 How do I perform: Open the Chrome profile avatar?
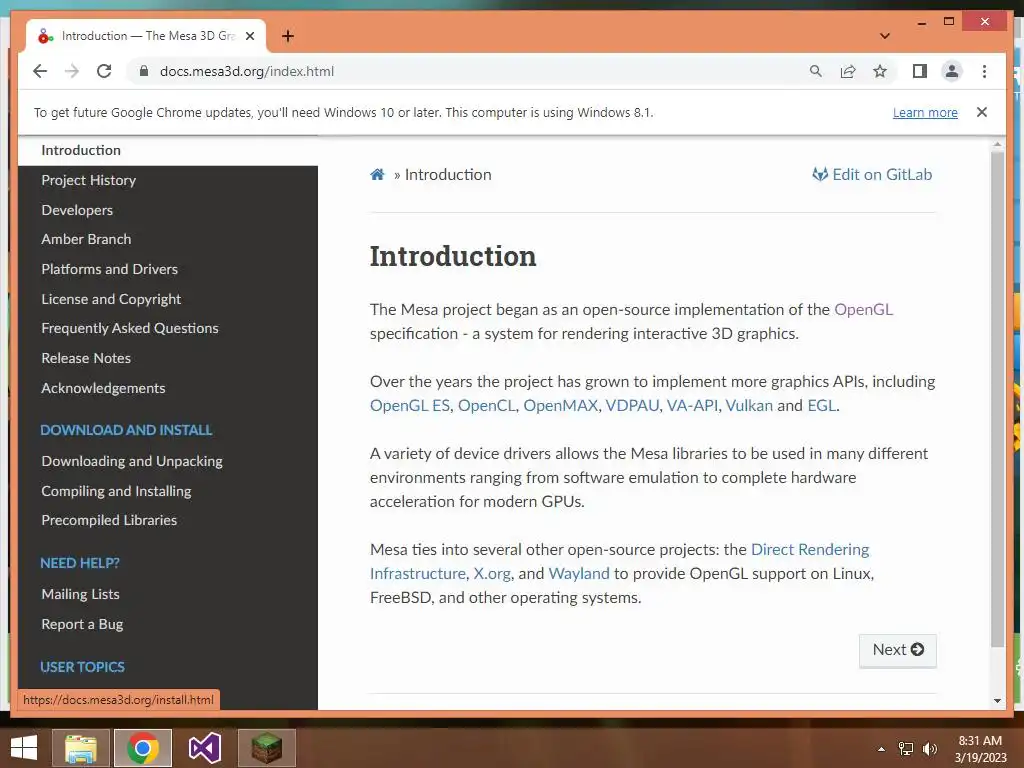(952, 71)
